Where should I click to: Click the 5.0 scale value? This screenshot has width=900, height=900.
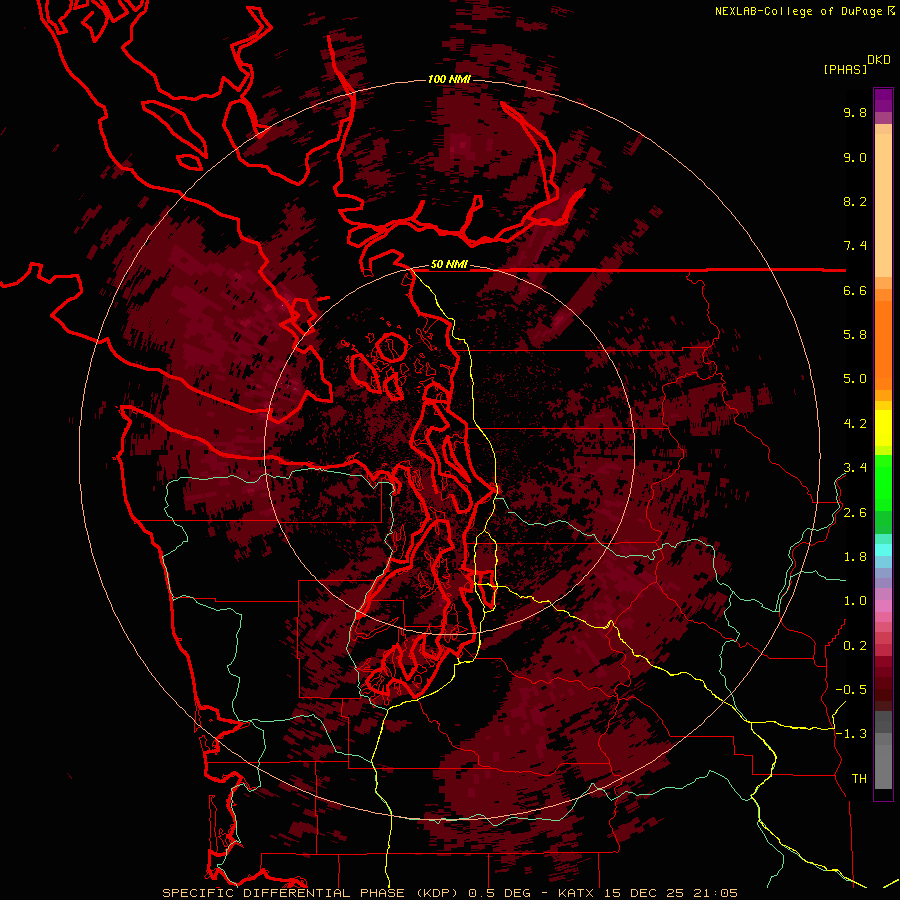tap(855, 379)
